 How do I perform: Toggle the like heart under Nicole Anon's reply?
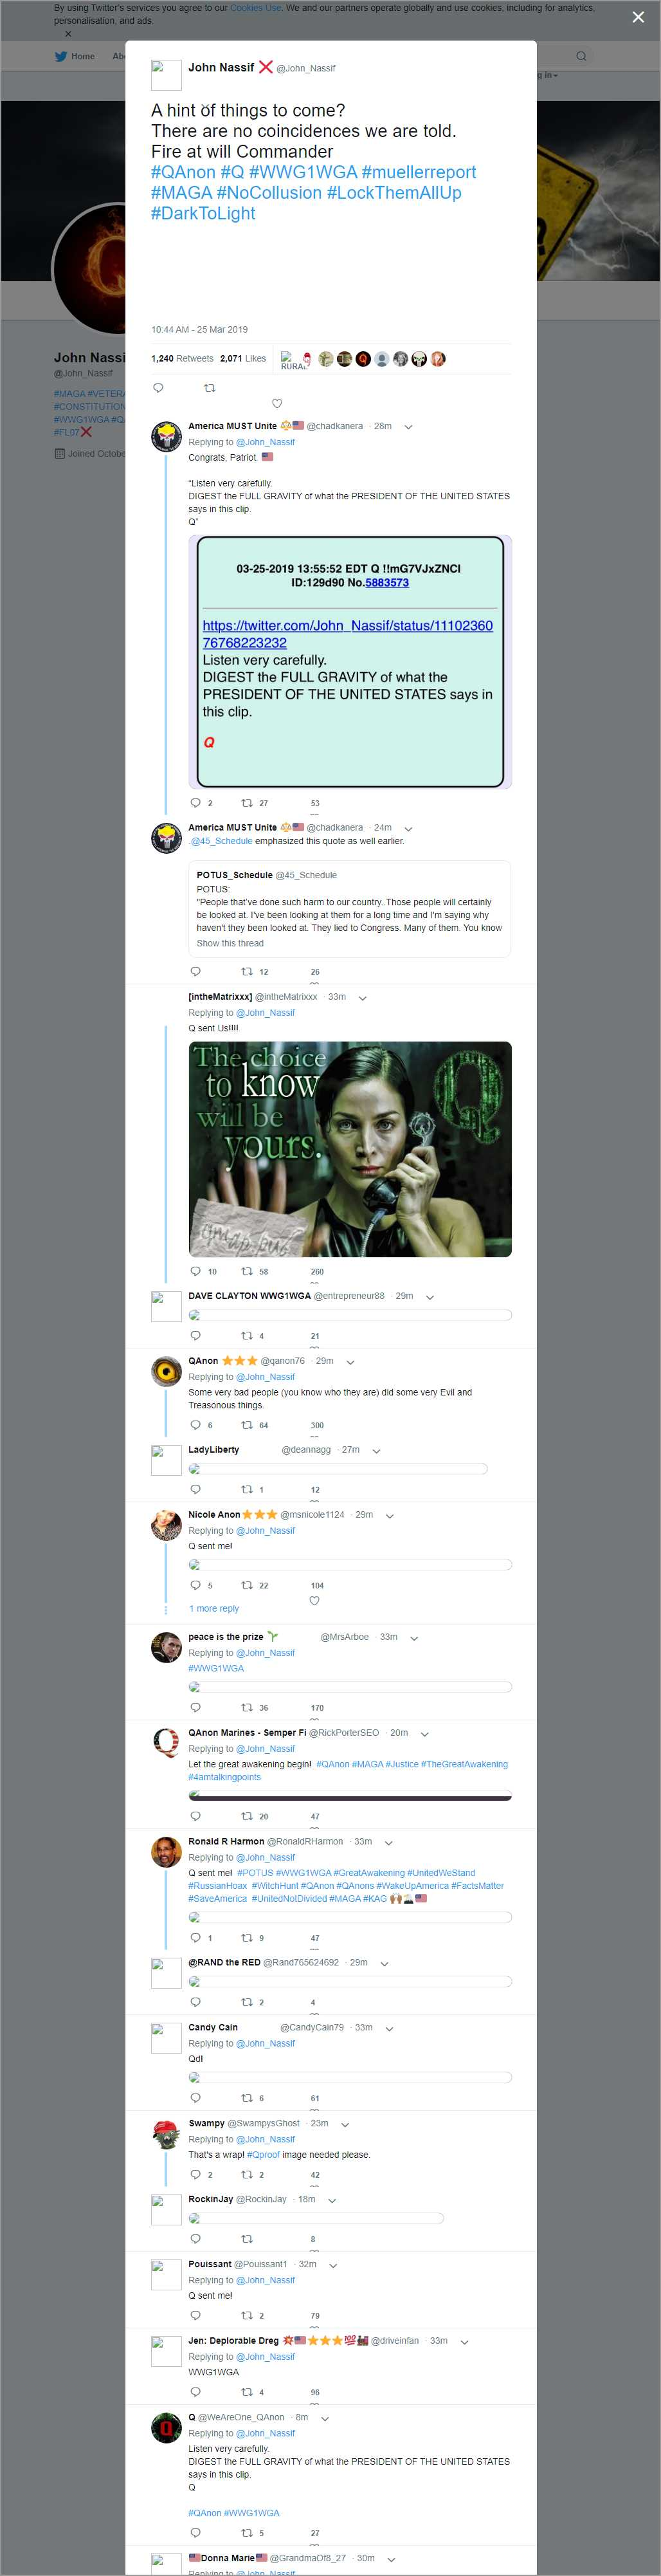pyautogui.click(x=314, y=1600)
